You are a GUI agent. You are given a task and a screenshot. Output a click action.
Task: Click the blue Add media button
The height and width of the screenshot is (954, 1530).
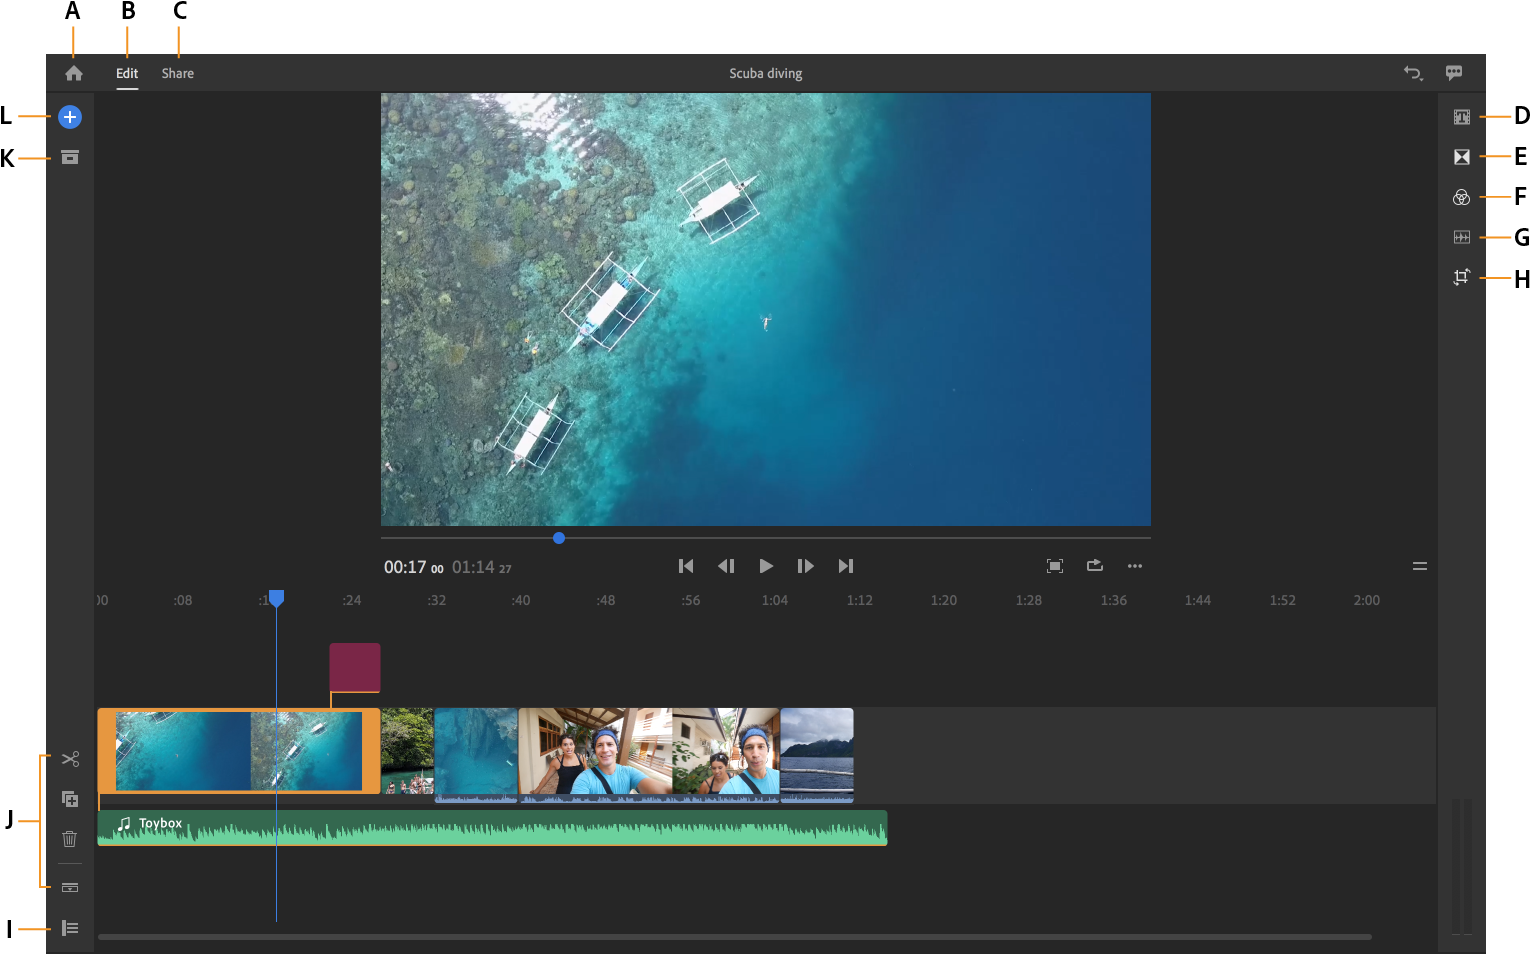coord(70,117)
